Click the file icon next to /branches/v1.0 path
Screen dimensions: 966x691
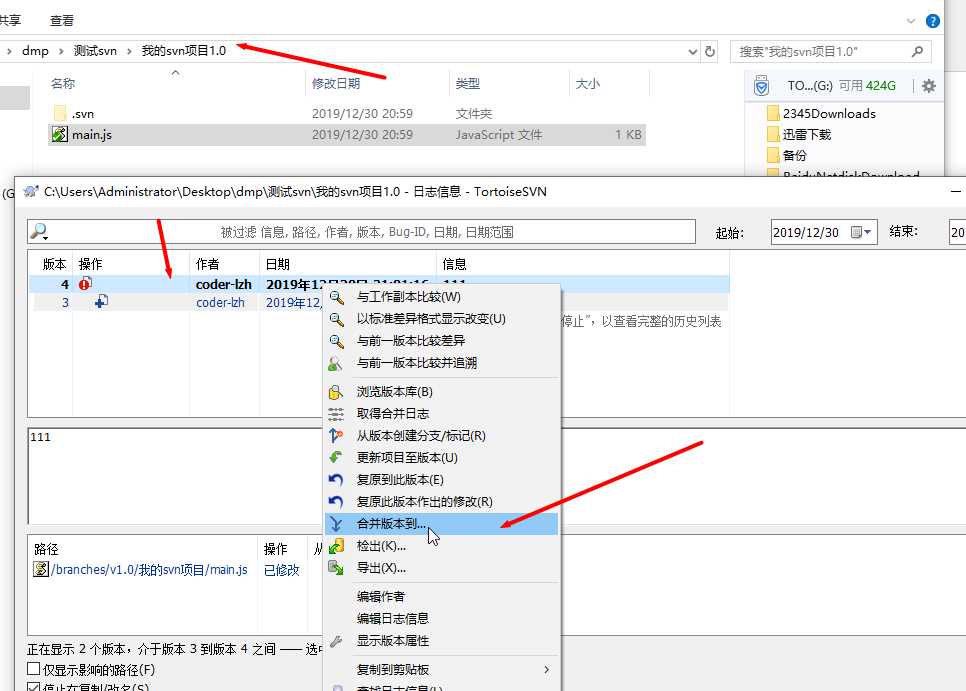point(41,569)
